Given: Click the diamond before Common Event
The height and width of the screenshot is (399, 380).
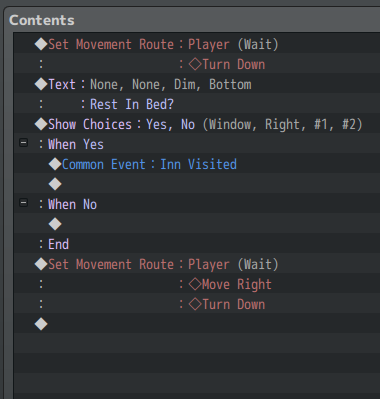Looking at the screenshot, I should pos(55,164).
